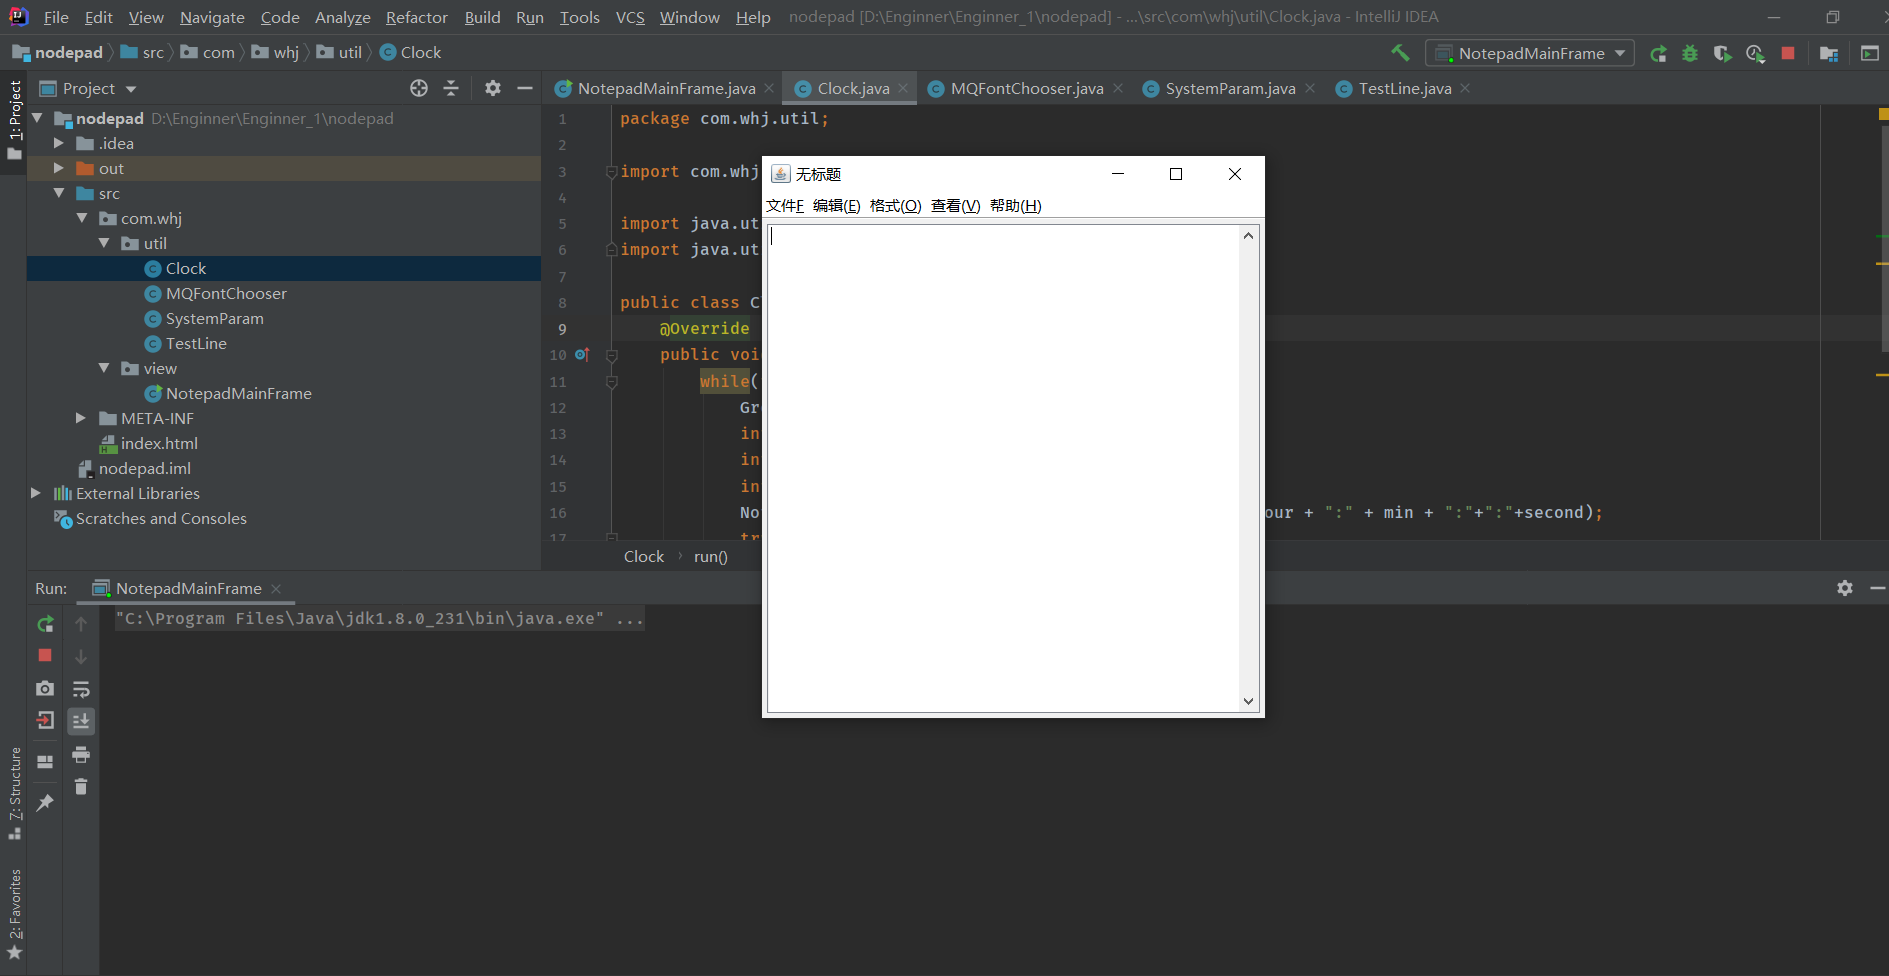Open Scratches and Consoles node
The image size is (1889, 976).
pos(160,518)
